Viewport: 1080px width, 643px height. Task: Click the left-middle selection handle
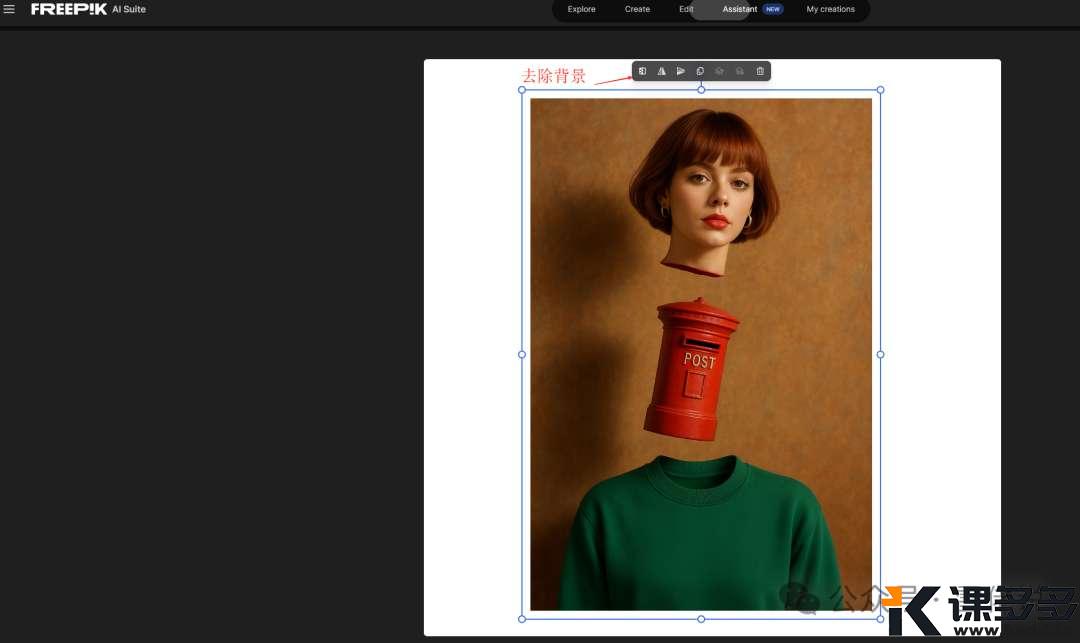point(522,354)
